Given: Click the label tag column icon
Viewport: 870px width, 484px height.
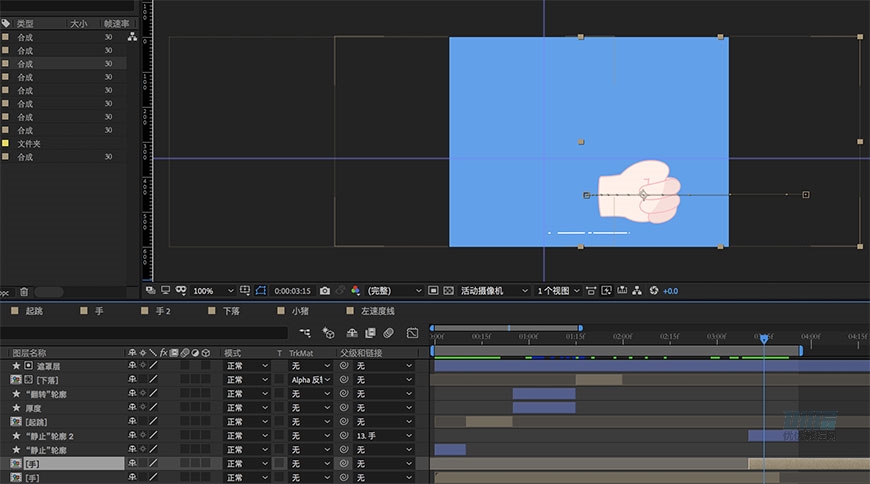Looking at the screenshot, I should [6, 23].
